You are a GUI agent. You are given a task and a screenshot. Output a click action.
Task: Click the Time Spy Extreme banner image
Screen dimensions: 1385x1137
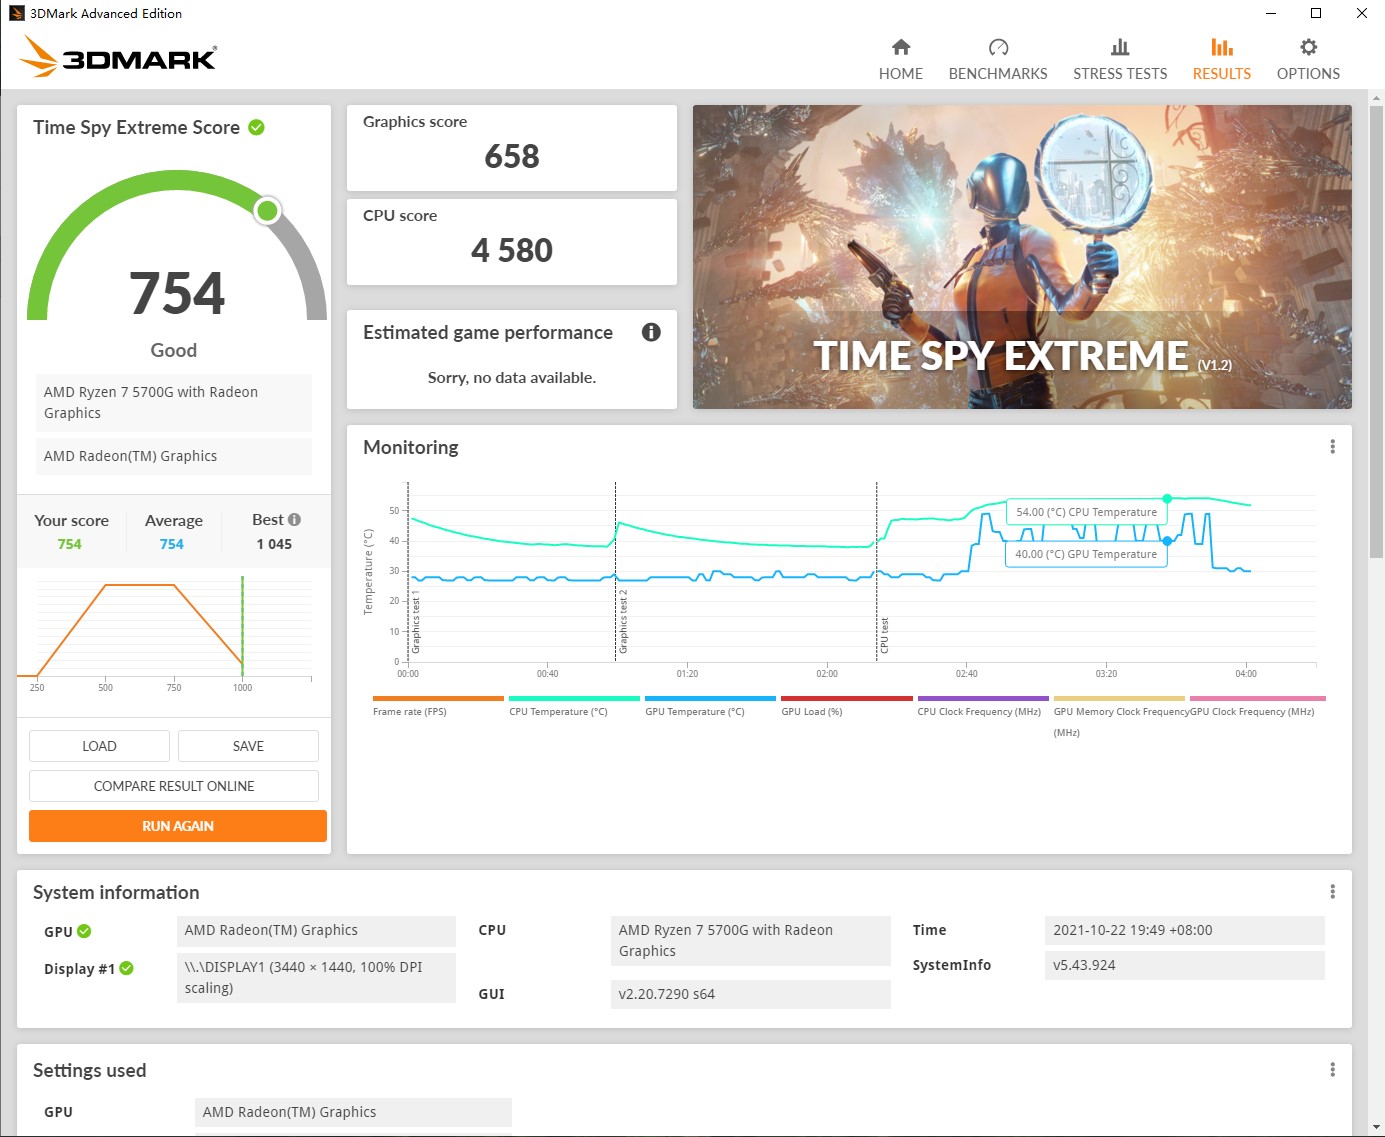[x=1022, y=257]
